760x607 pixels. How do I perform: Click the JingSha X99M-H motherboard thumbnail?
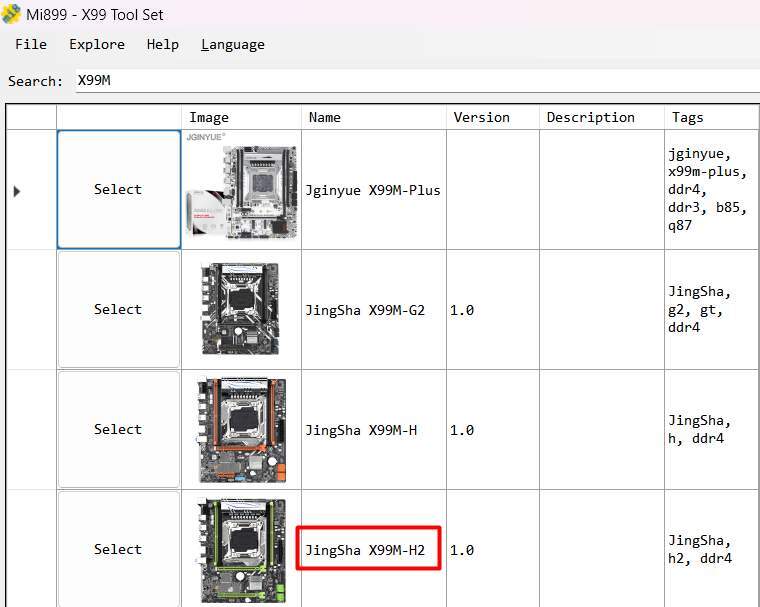[242, 430]
